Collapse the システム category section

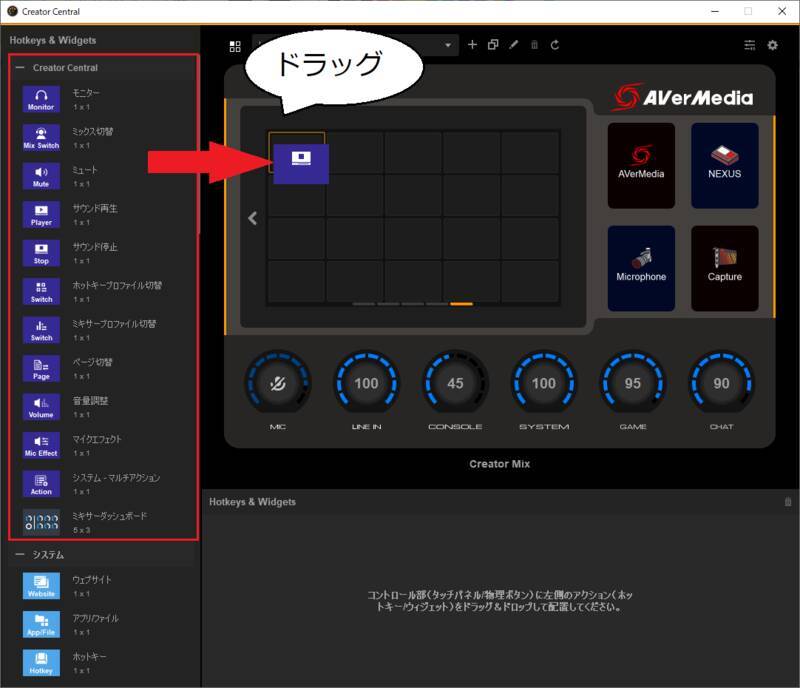20,554
